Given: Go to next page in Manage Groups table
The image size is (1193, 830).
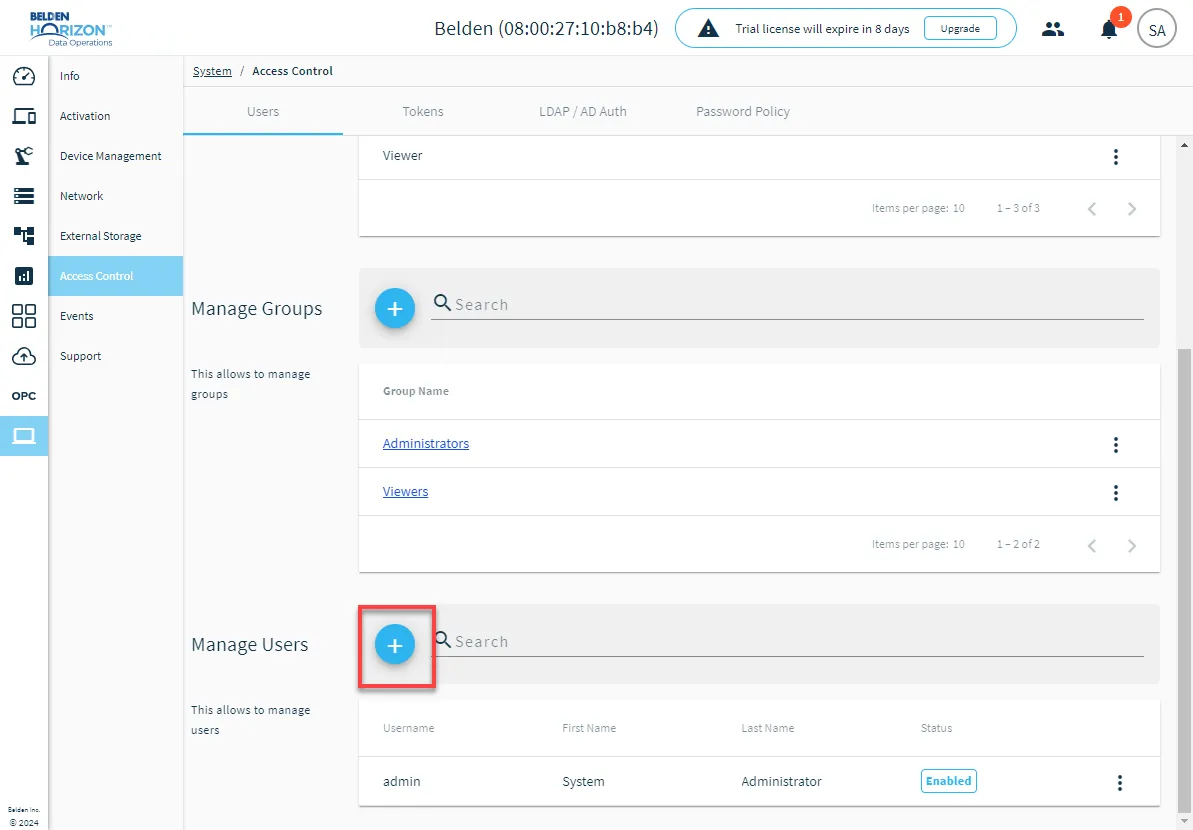Looking at the screenshot, I should pos(1132,545).
